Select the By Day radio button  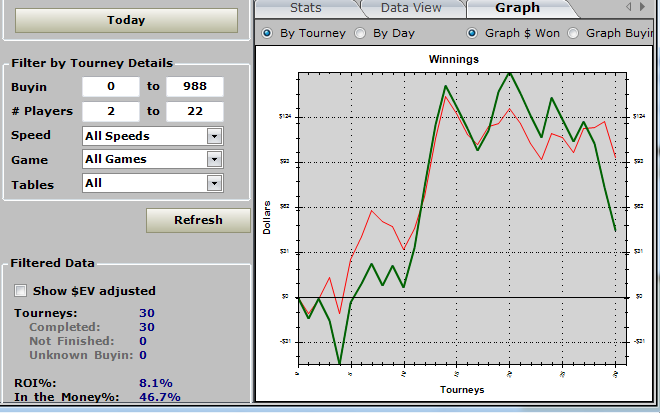360,33
